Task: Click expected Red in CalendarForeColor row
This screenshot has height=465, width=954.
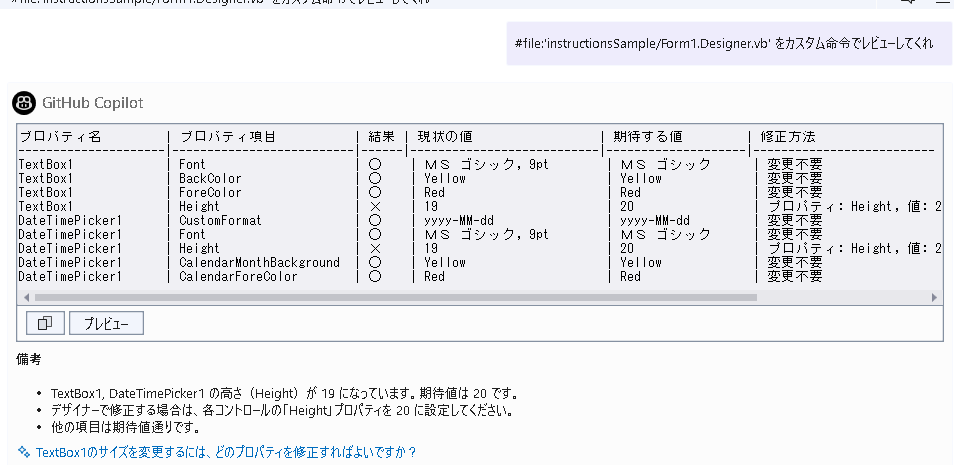Action: (630, 276)
